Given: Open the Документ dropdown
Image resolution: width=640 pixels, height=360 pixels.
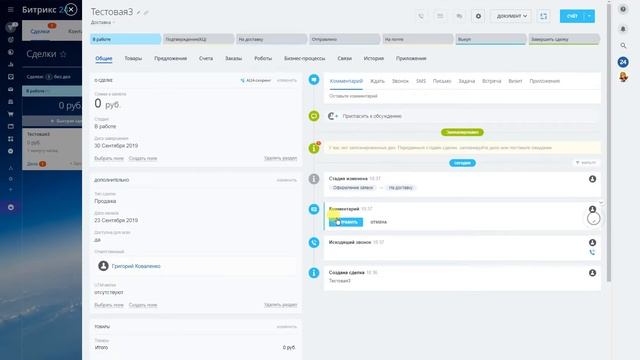Looking at the screenshot, I should (511, 16).
